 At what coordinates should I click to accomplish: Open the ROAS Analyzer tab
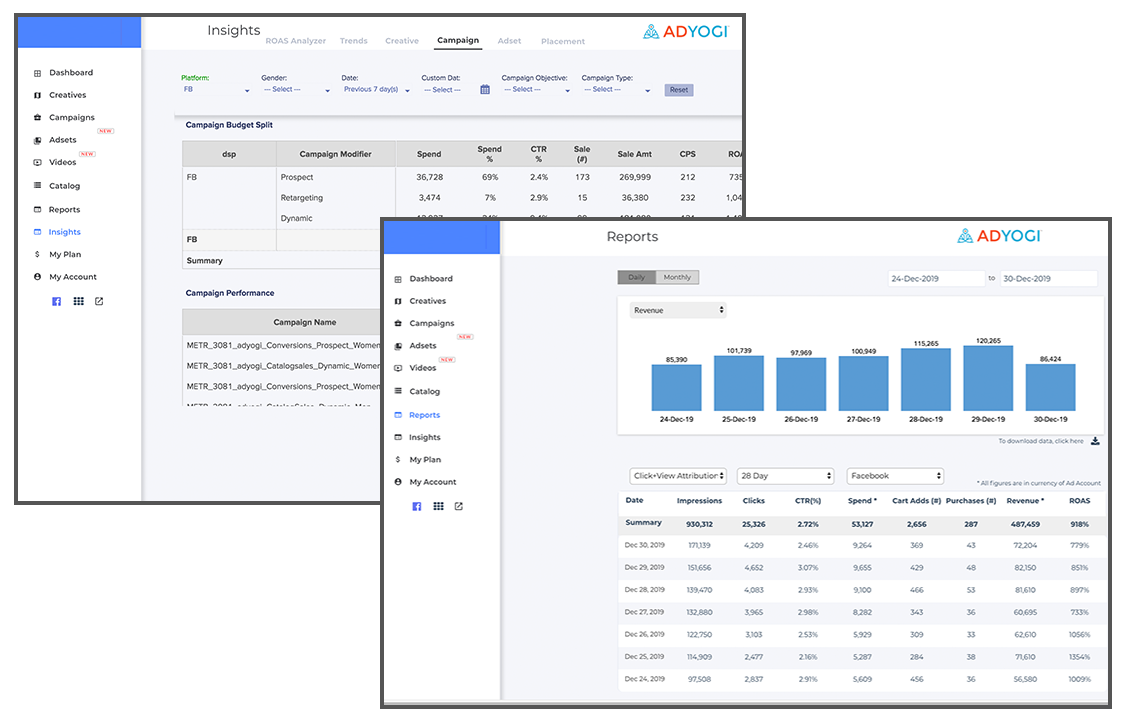tap(296, 41)
